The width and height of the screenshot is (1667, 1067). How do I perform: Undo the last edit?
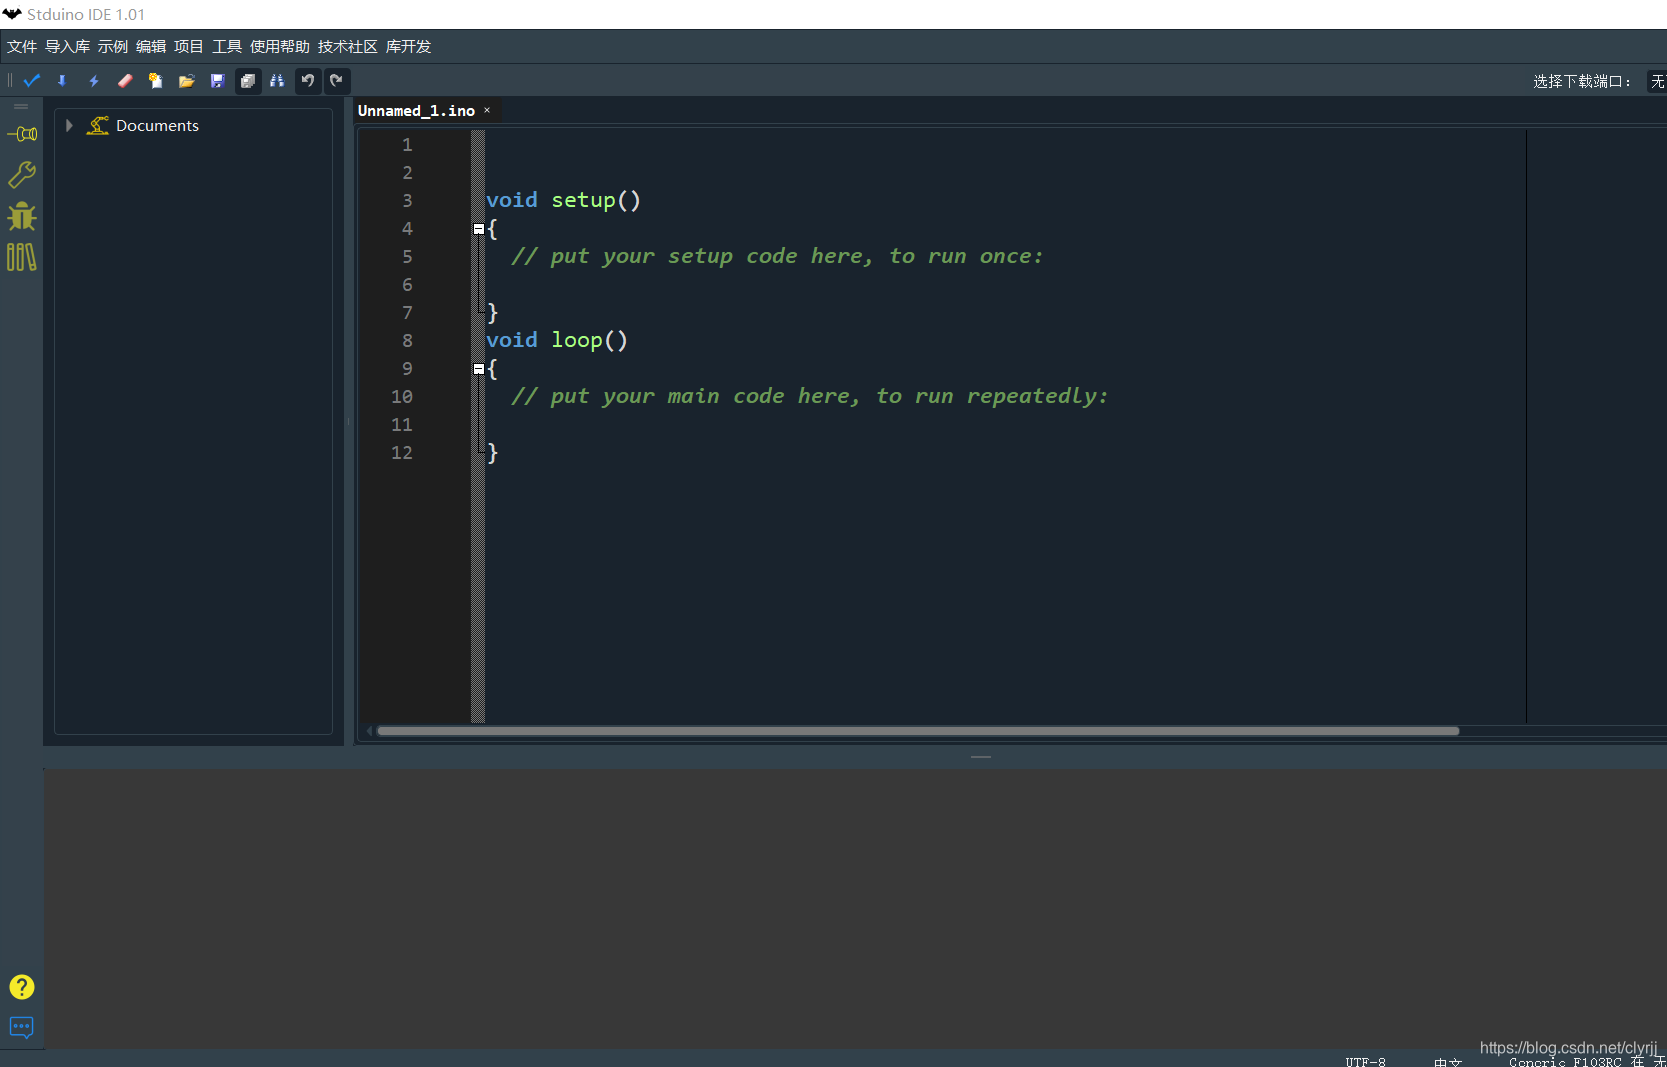(x=308, y=81)
